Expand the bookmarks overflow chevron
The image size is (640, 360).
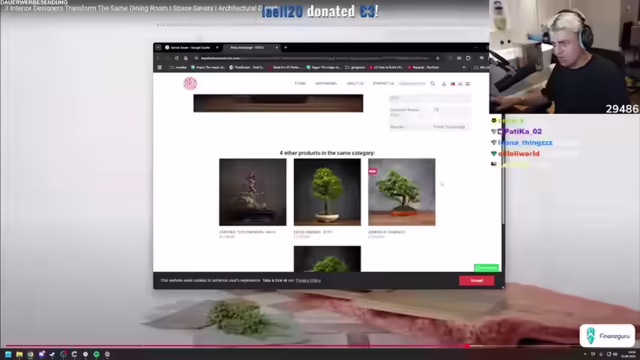coord(464,67)
